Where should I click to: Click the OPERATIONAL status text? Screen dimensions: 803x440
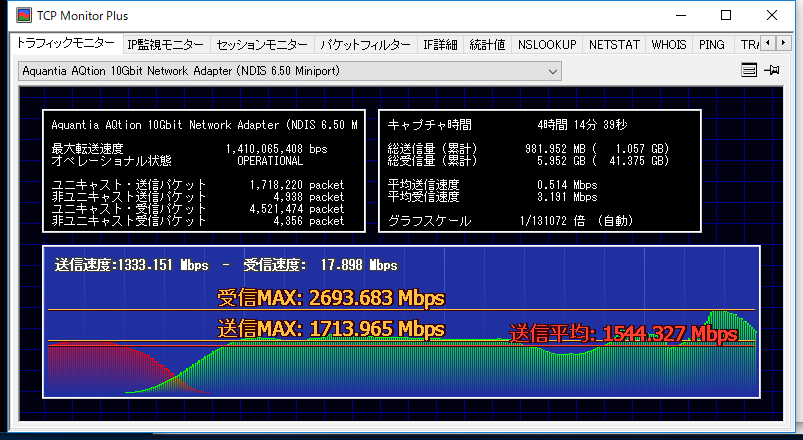pos(270,161)
